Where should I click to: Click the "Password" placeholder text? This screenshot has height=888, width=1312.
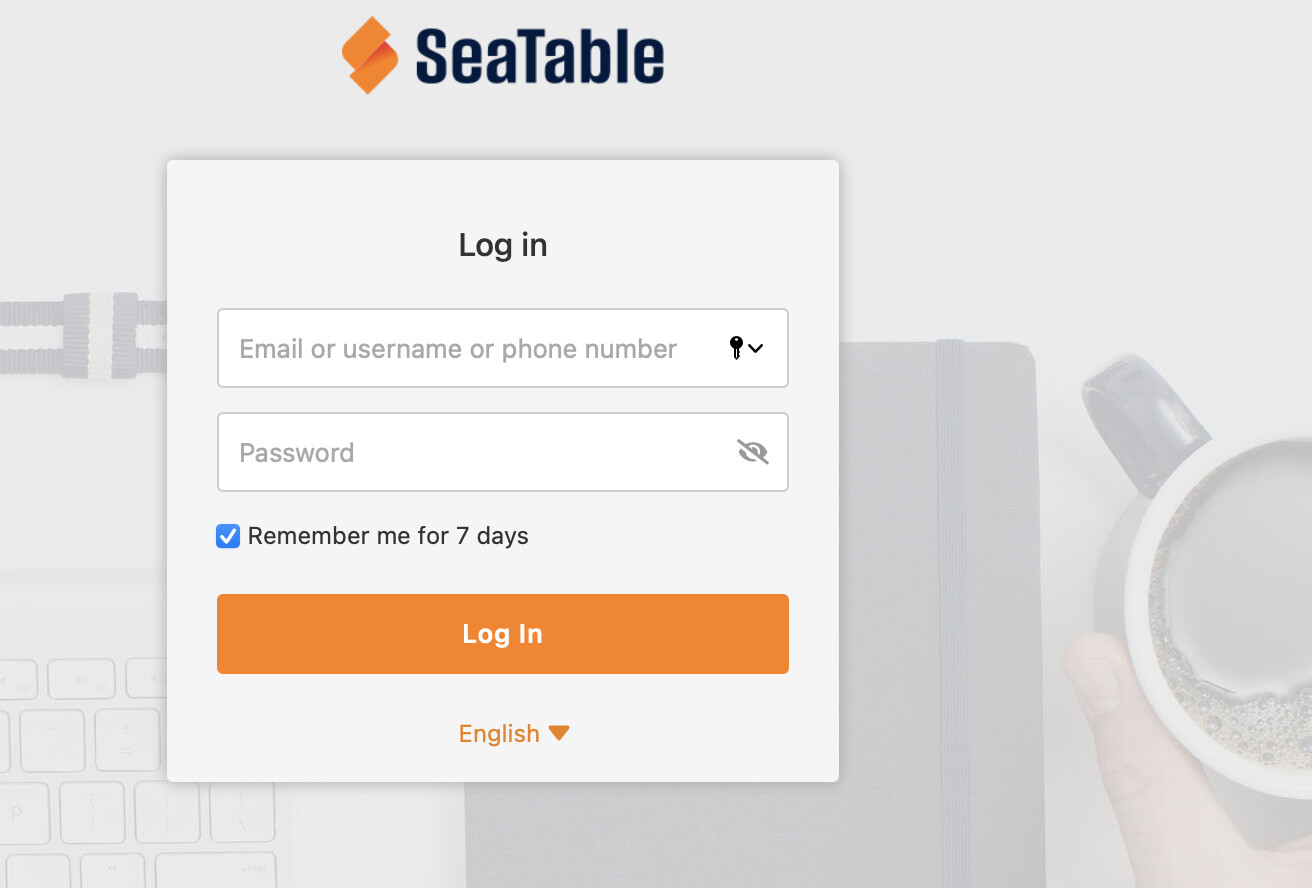coord(297,453)
